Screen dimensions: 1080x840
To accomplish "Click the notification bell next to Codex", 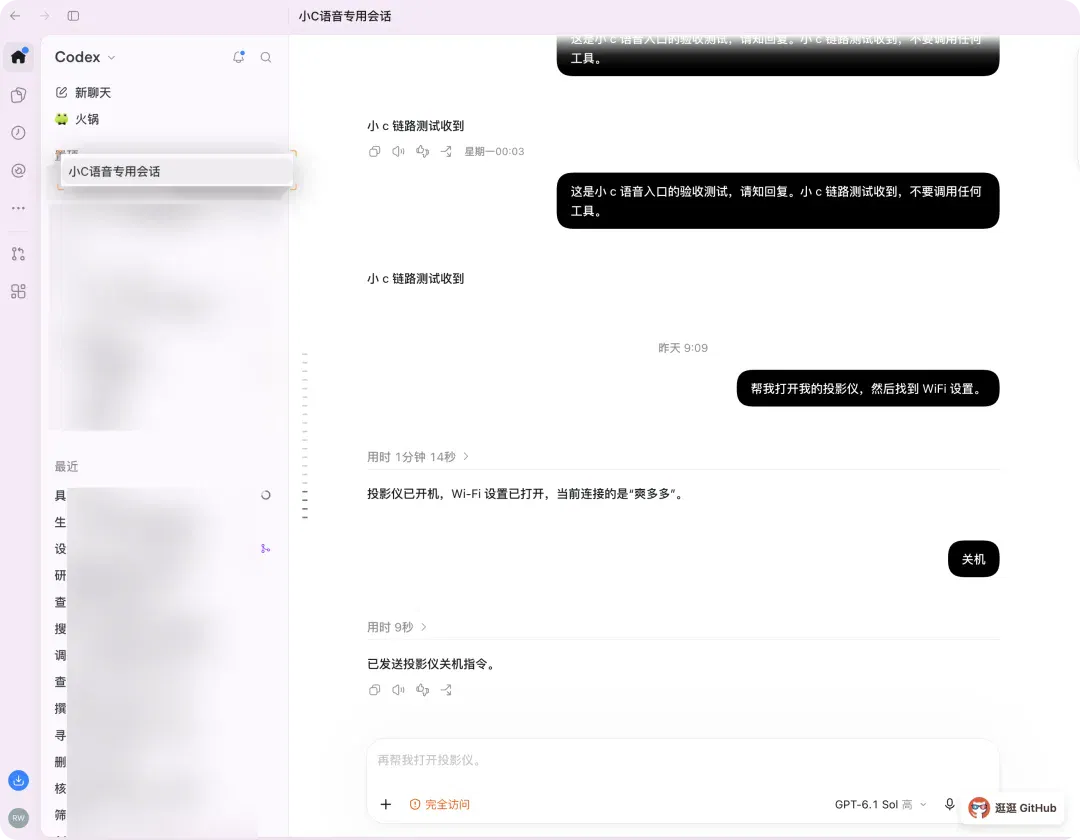I will coord(238,57).
